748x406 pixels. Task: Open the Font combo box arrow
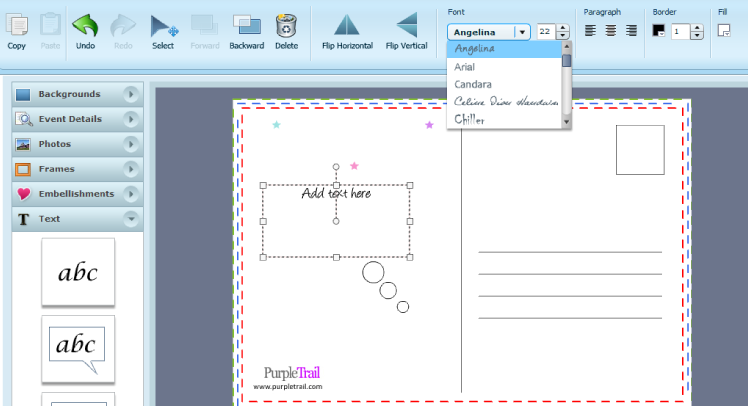[x=522, y=32]
